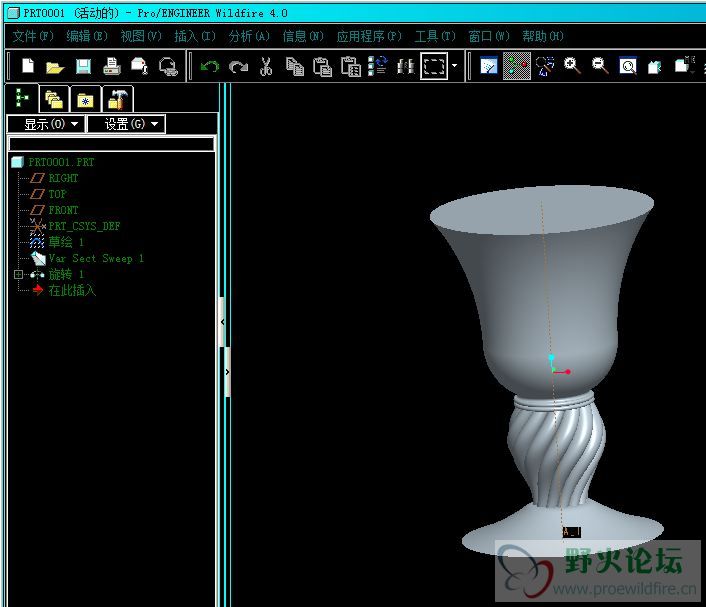
Task: Select the RIGHT datum plane
Action: coord(63,178)
